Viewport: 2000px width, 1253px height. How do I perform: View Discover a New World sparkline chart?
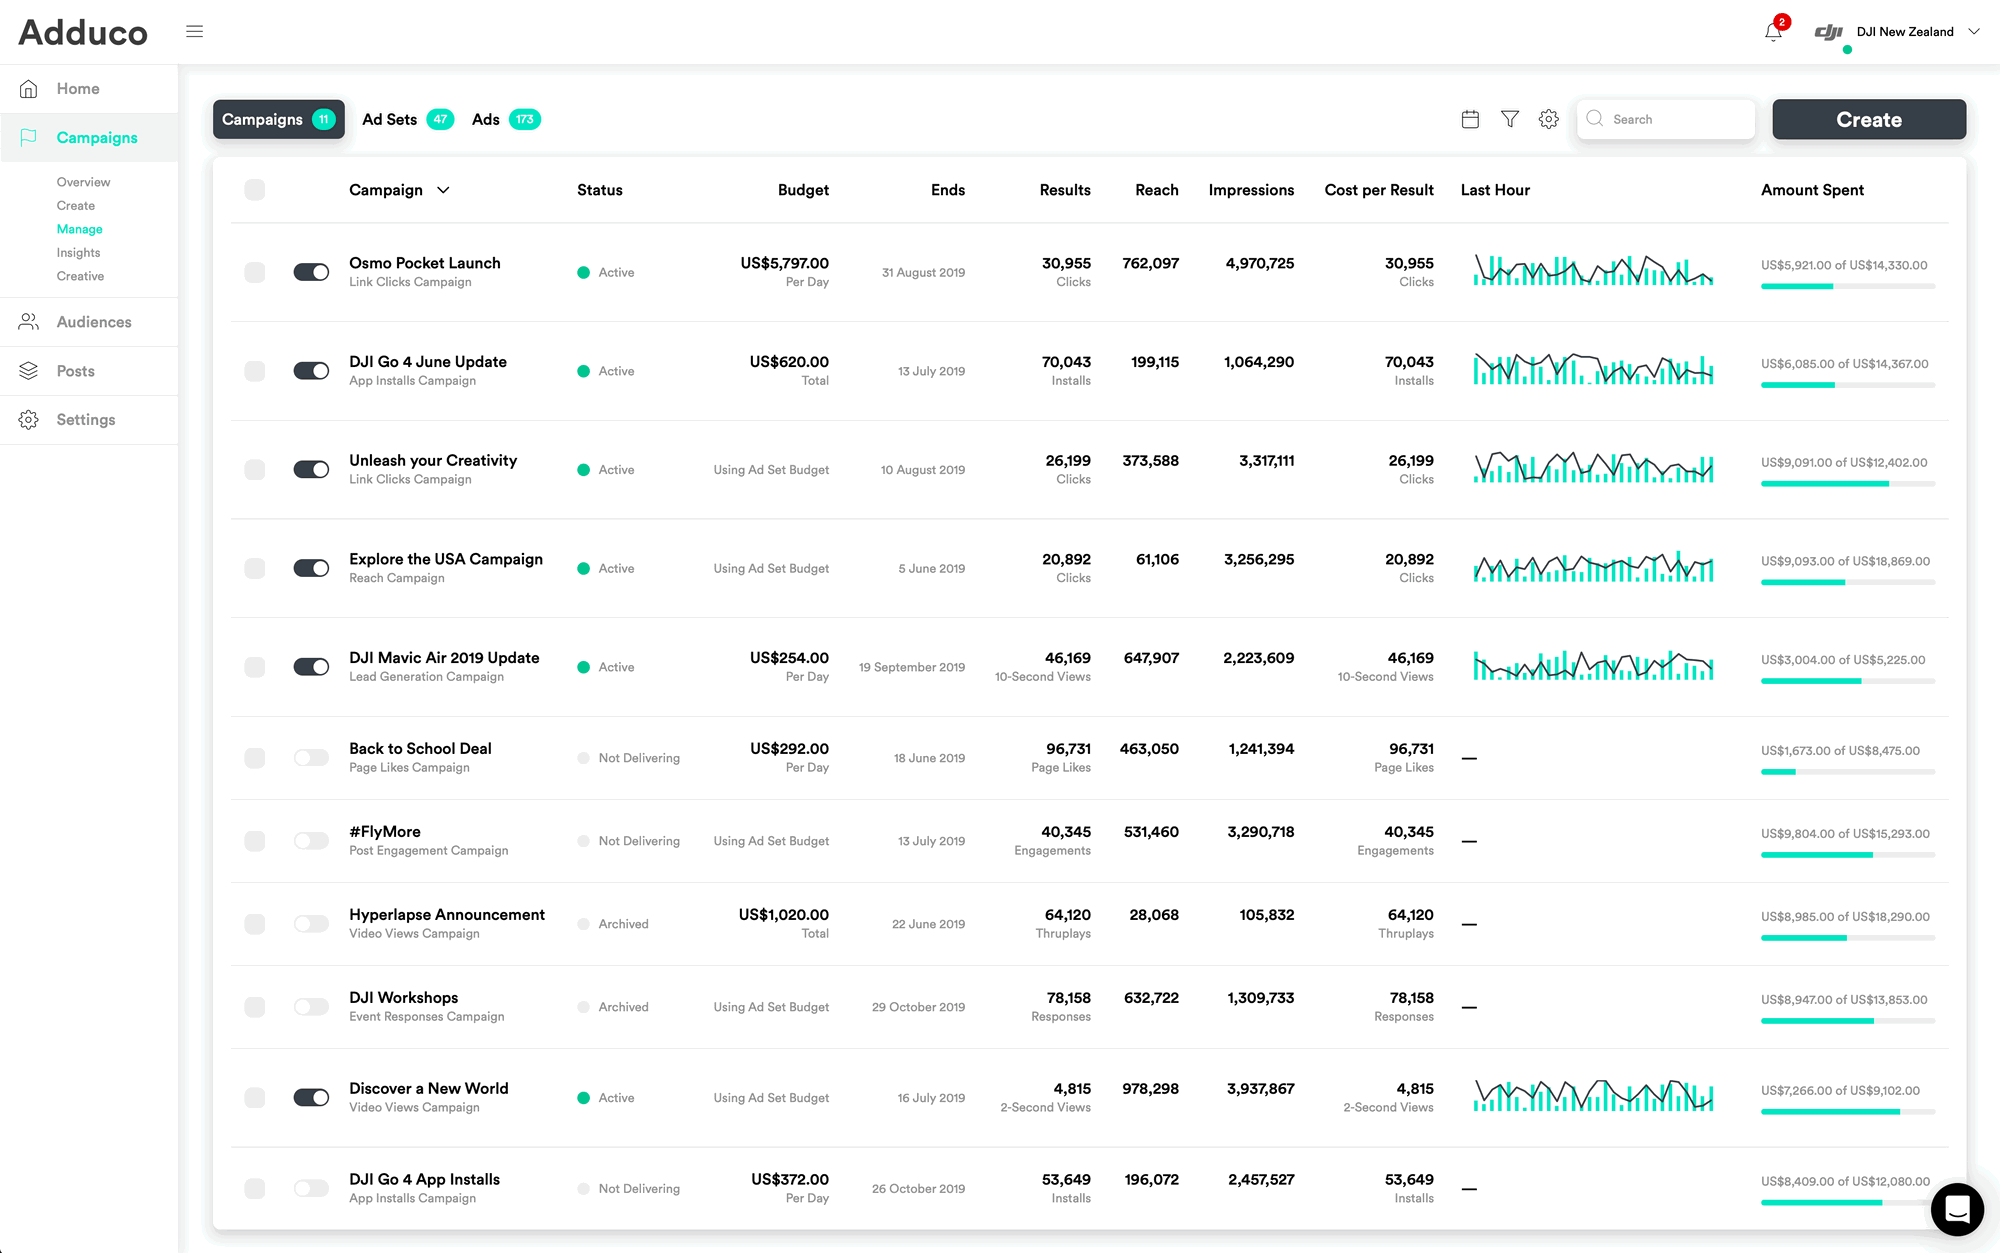(x=1593, y=1096)
